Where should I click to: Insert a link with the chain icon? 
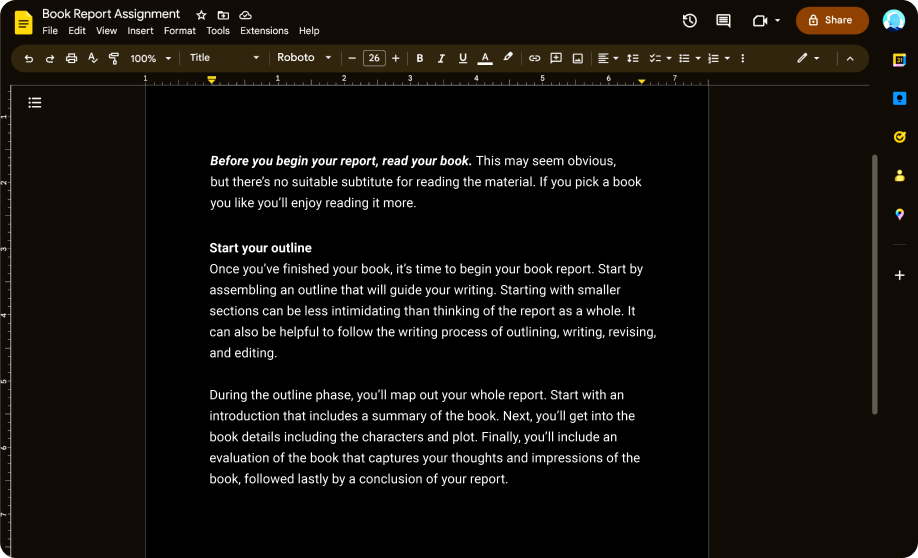pyautogui.click(x=534, y=59)
